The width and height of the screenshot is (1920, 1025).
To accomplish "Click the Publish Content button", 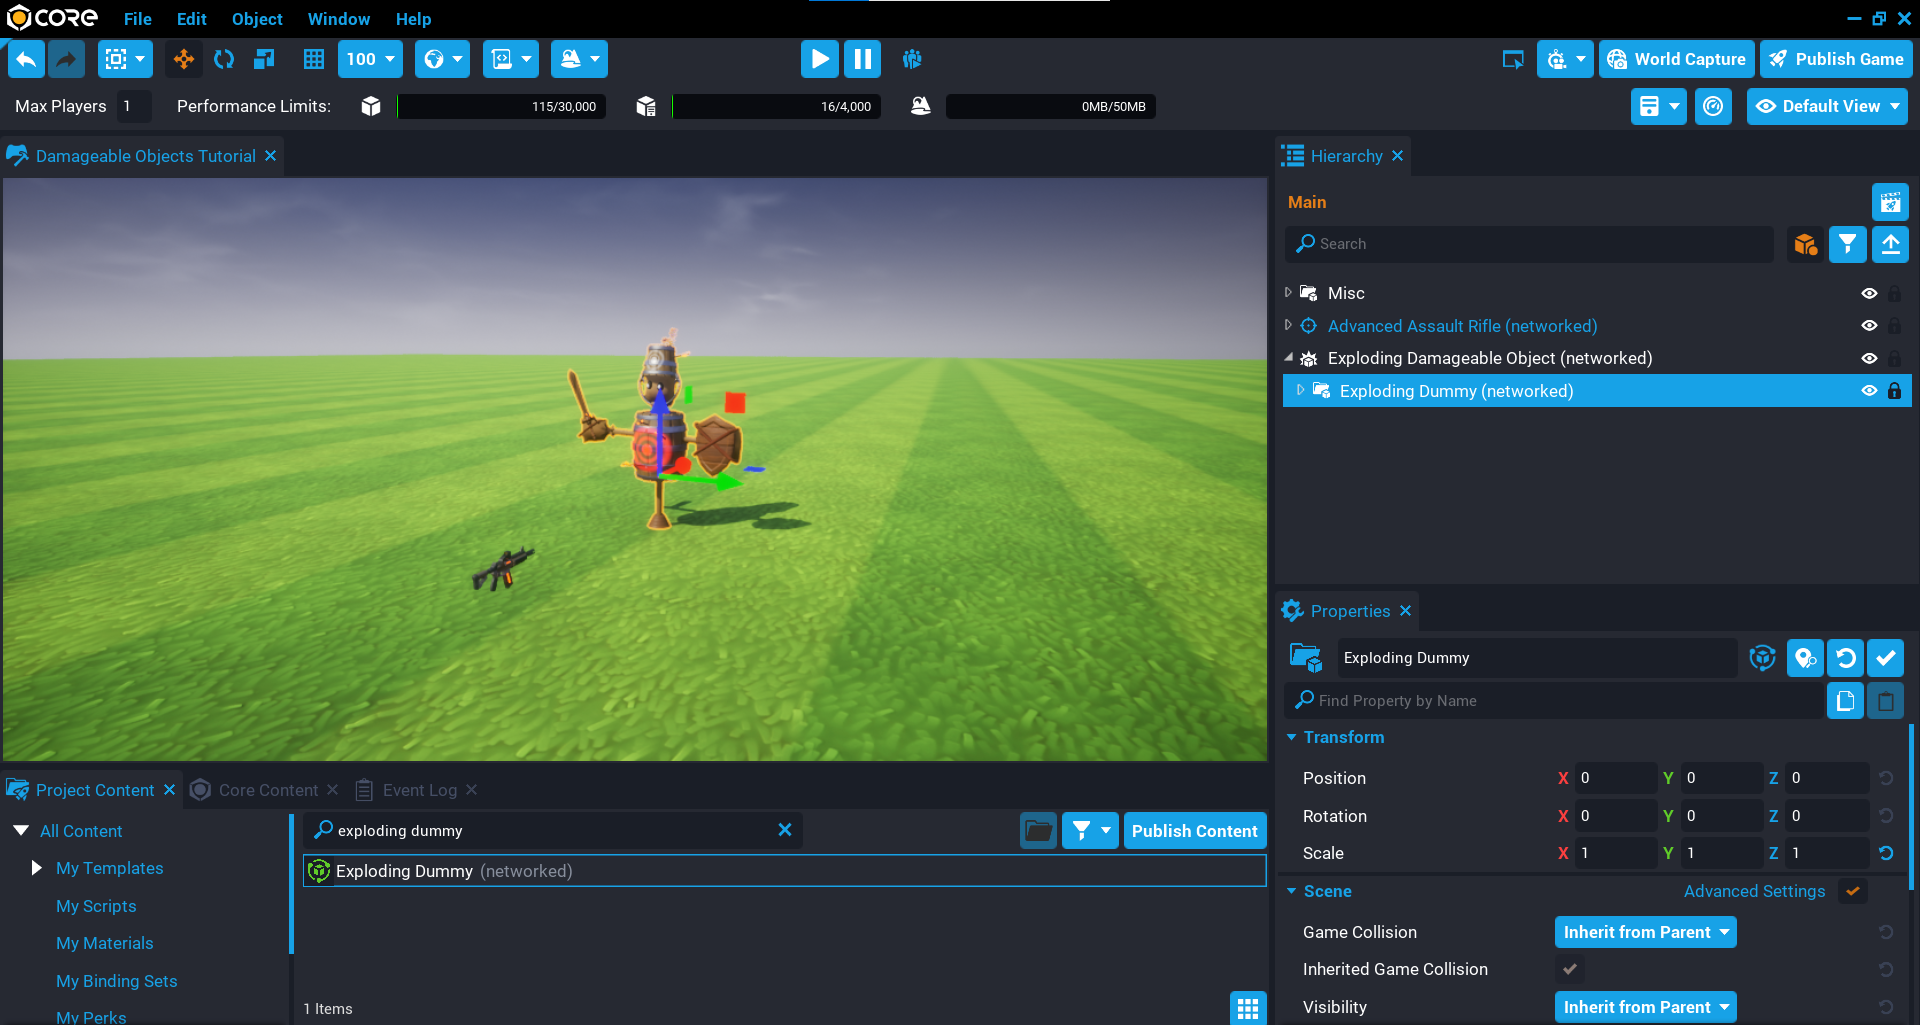I will point(1194,831).
